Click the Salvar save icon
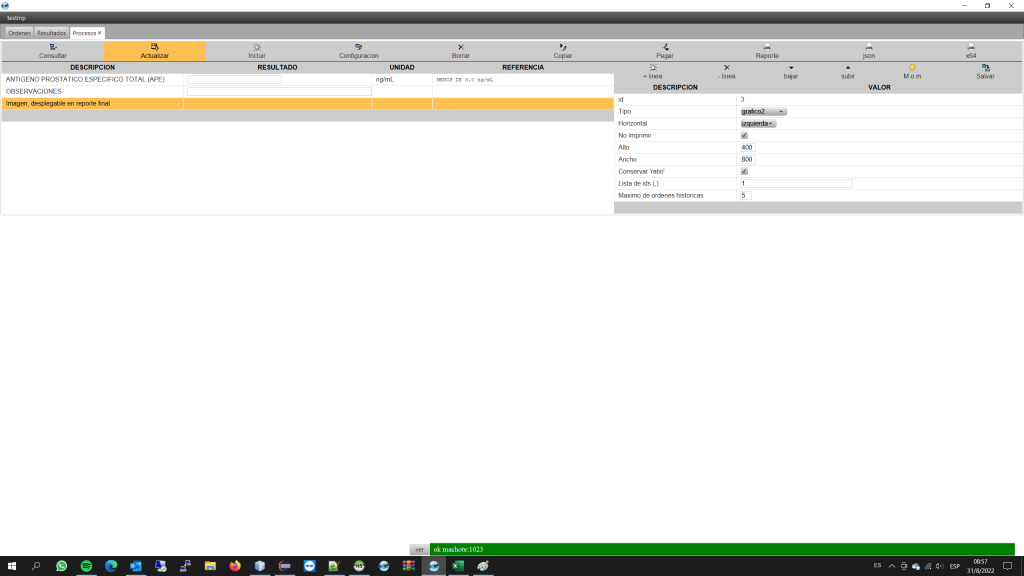 [x=985, y=67]
